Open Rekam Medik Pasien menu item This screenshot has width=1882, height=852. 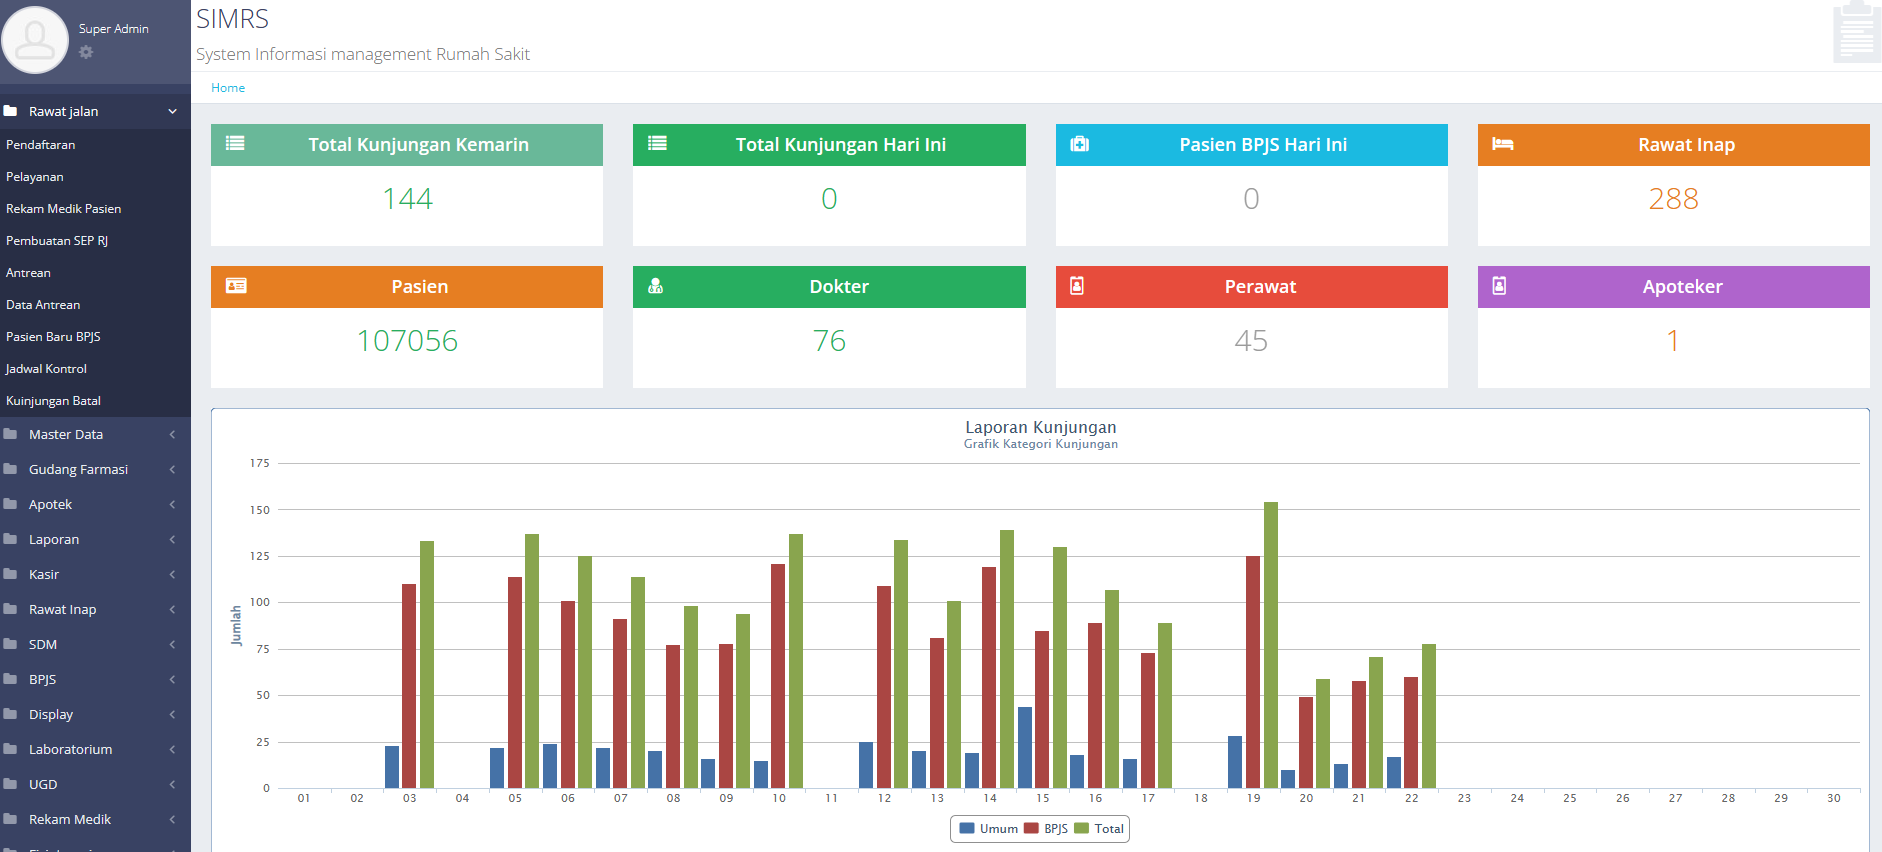[x=64, y=209]
